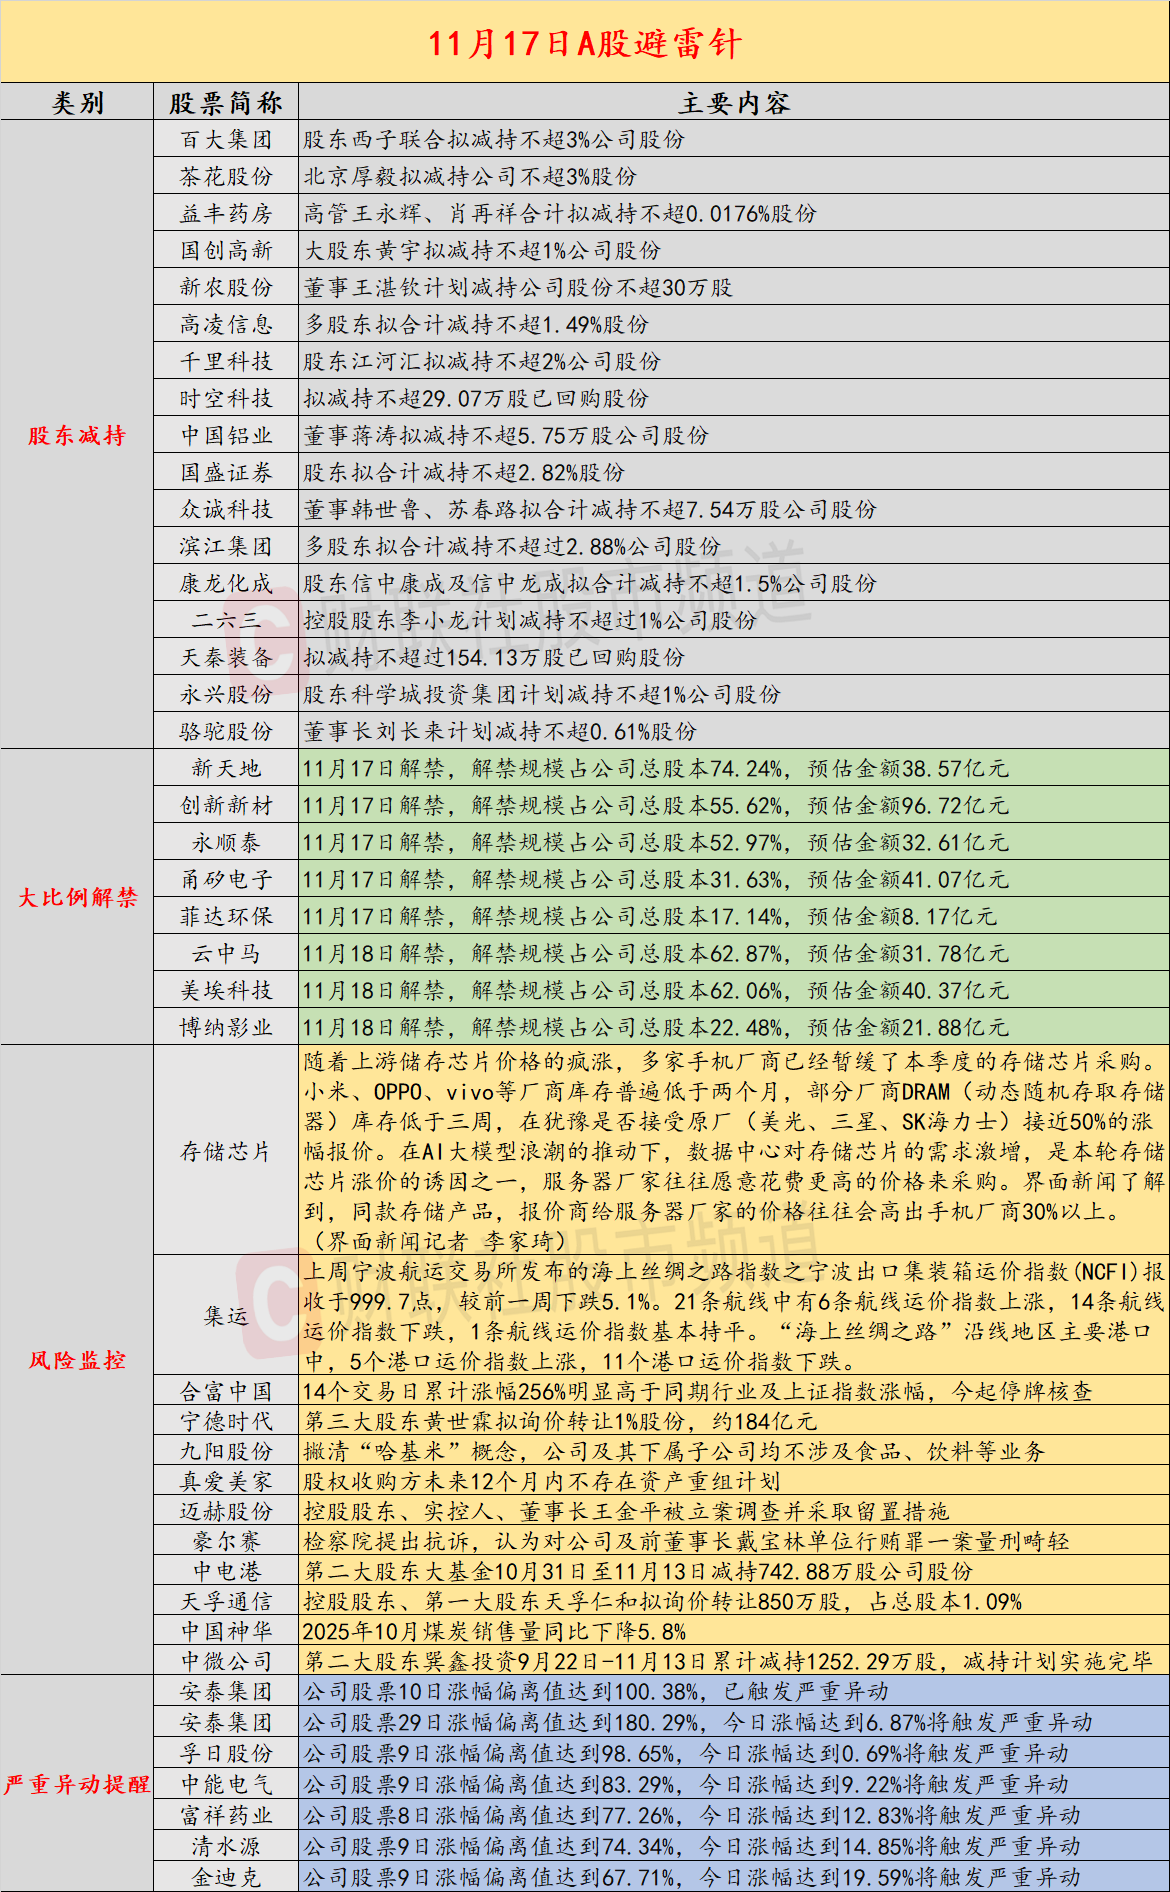Click the stock name 真爱美家
The width and height of the screenshot is (1170, 1892).
pyautogui.click(x=226, y=1482)
